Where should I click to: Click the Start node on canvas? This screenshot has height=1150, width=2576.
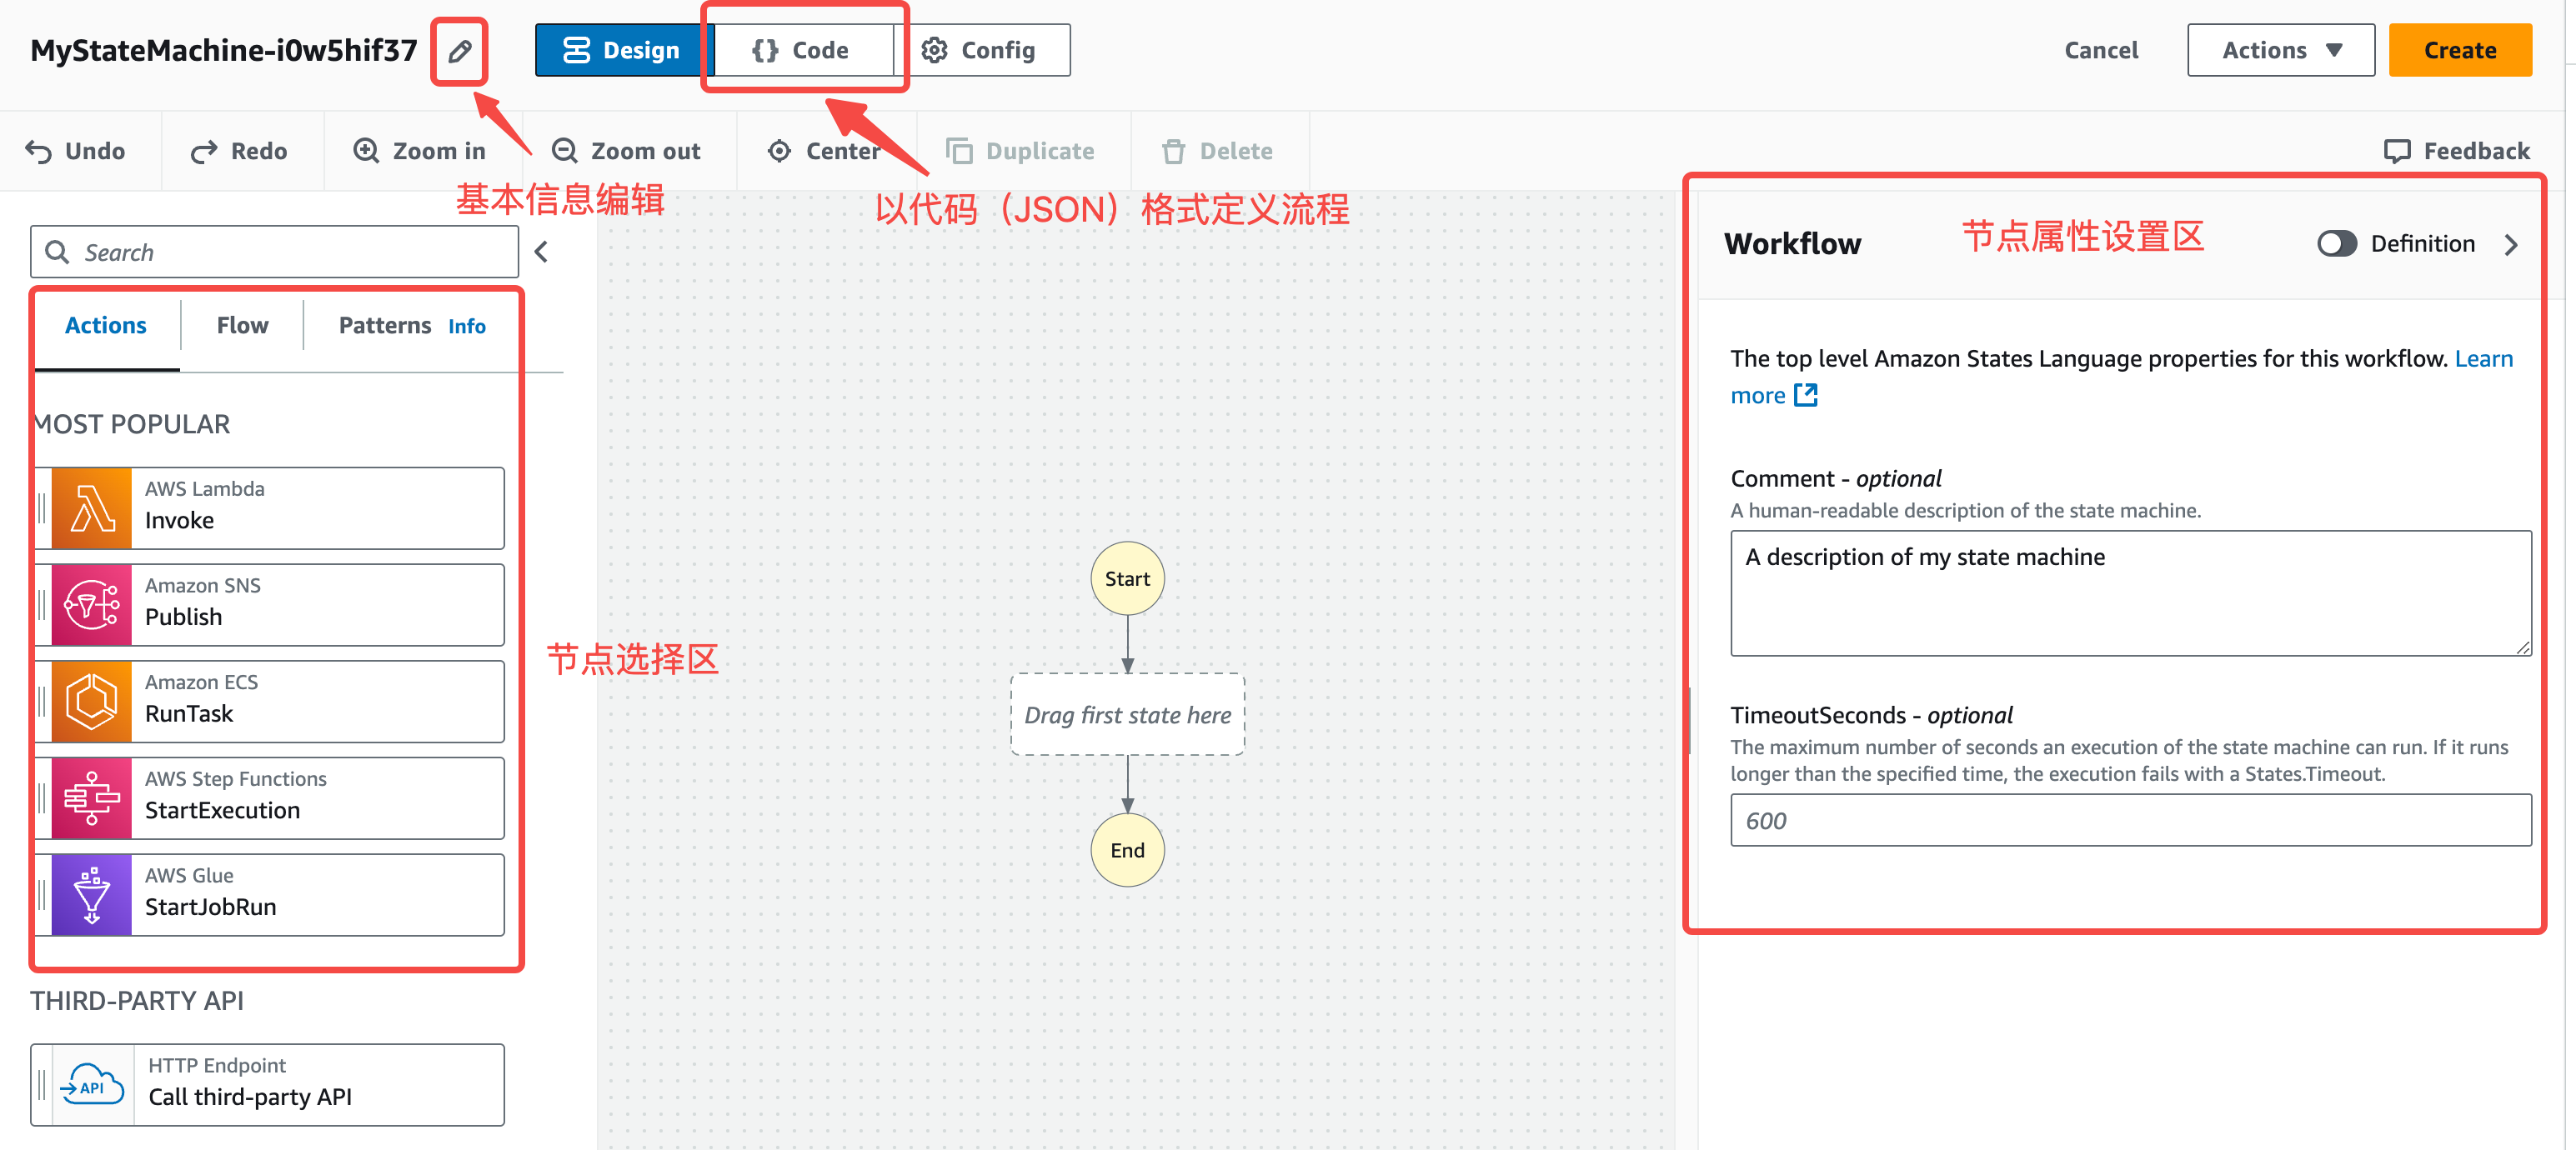pyautogui.click(x=1127, y=579)
